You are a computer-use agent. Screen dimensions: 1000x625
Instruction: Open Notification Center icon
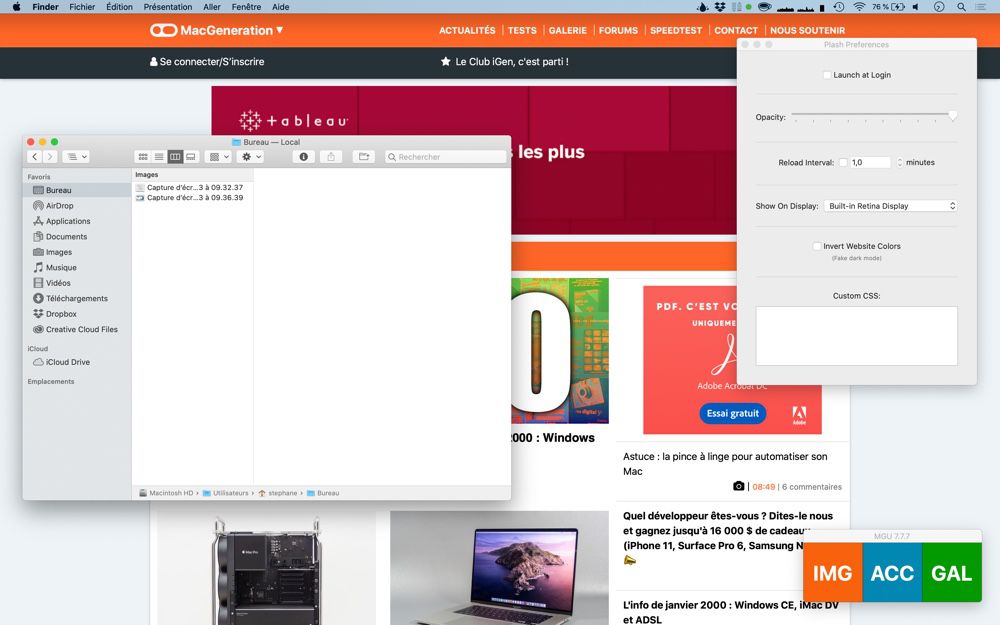pyautogui.click(x=981, y=7)
